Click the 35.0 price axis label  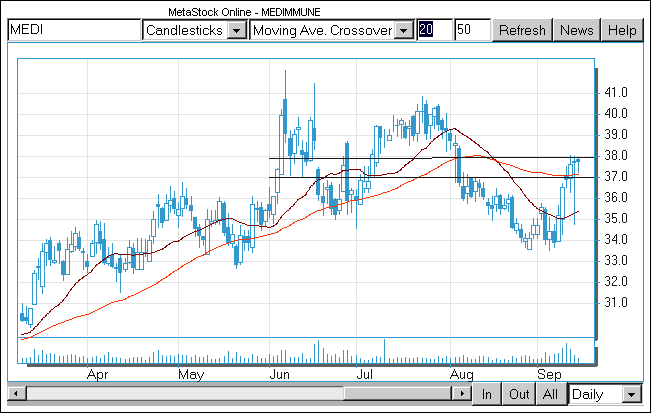[616, 219]
